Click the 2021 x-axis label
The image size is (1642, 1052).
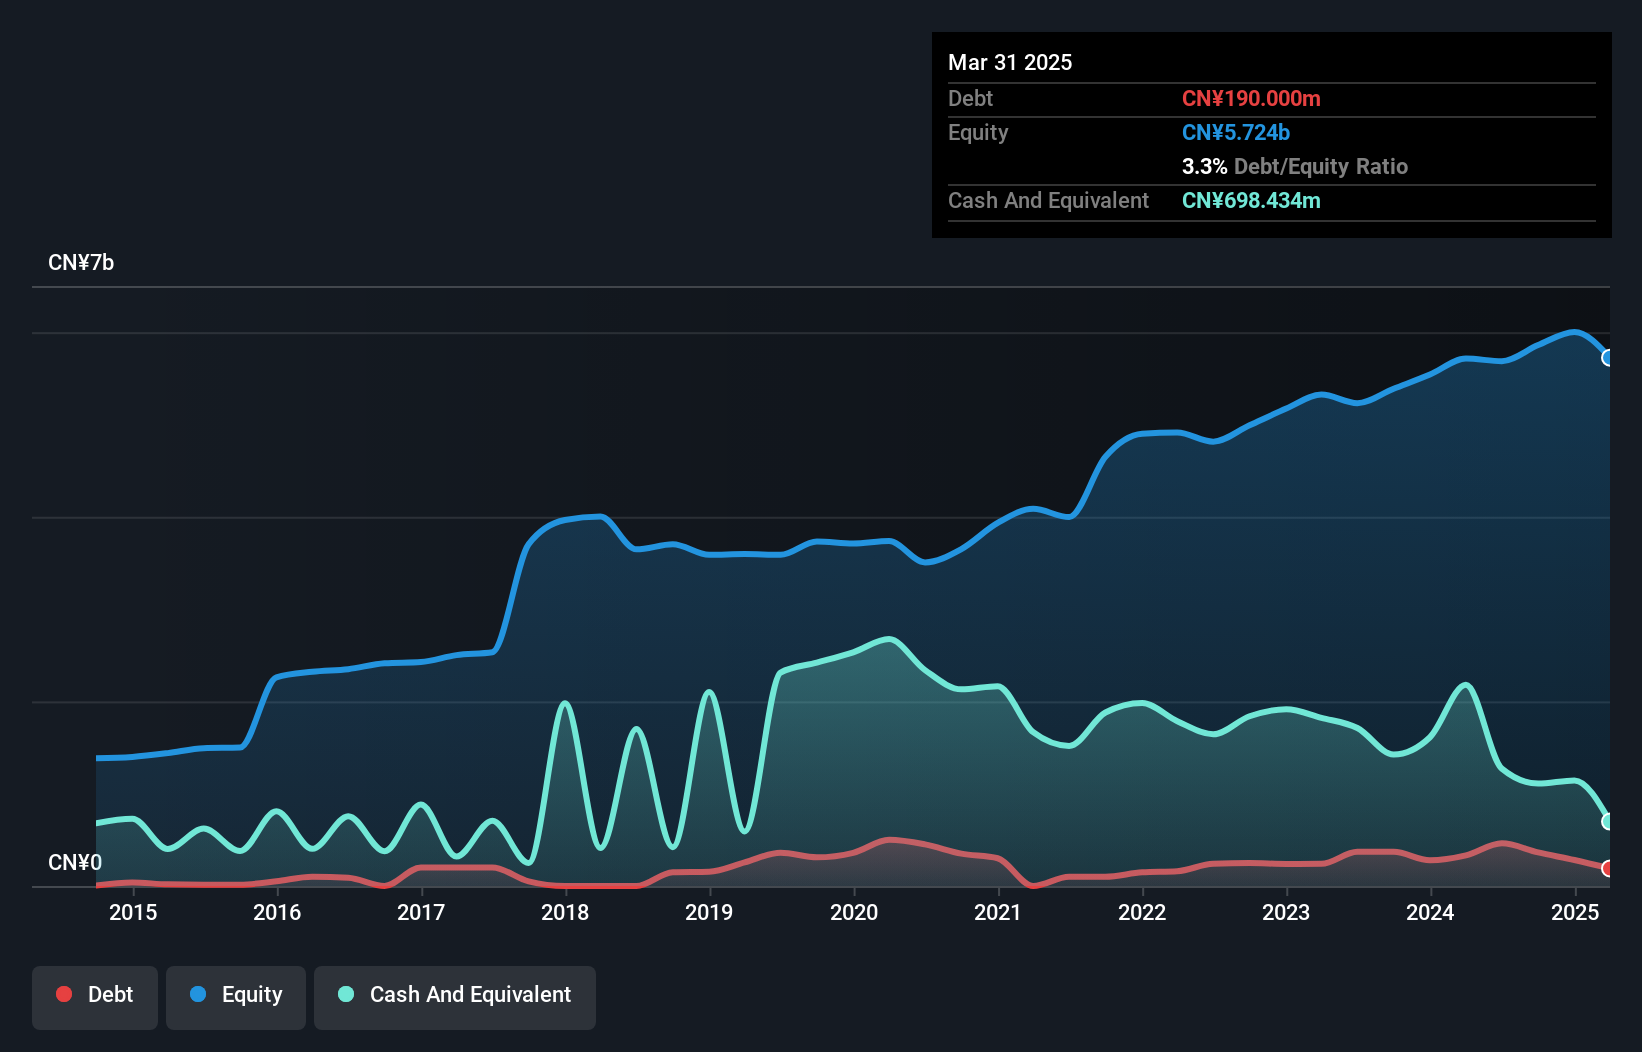click(x=998, y=912)
